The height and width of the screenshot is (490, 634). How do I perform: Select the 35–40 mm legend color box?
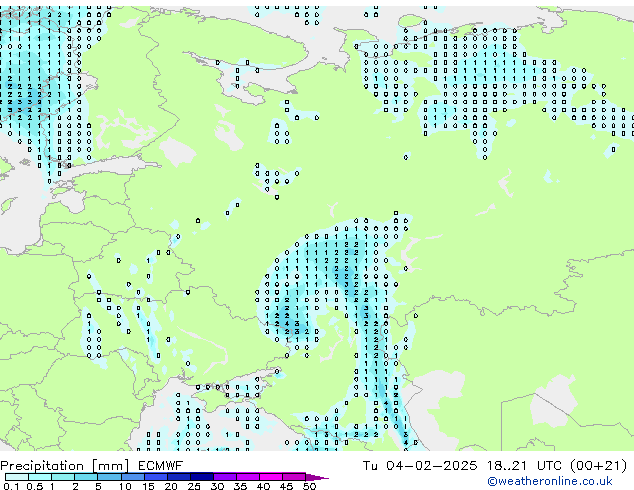click(248, 477)
